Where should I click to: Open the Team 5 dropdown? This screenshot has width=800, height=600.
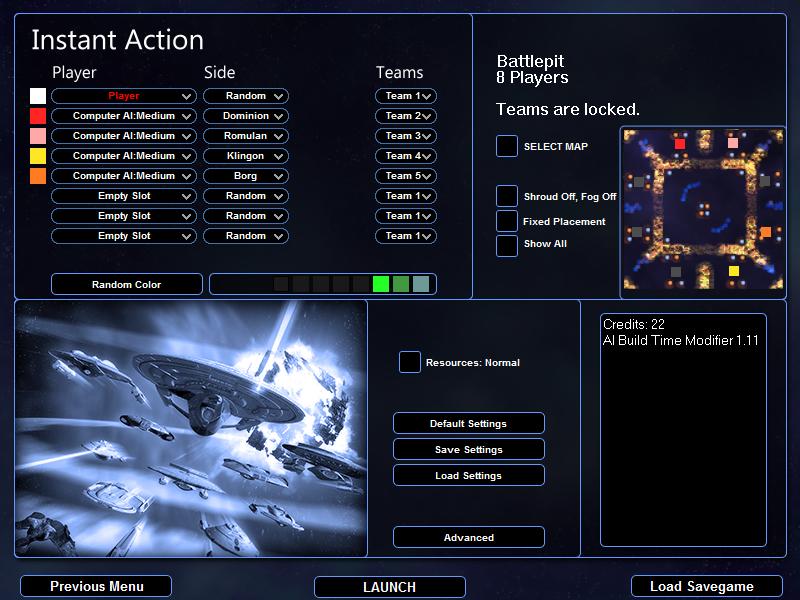click(406, 176)
